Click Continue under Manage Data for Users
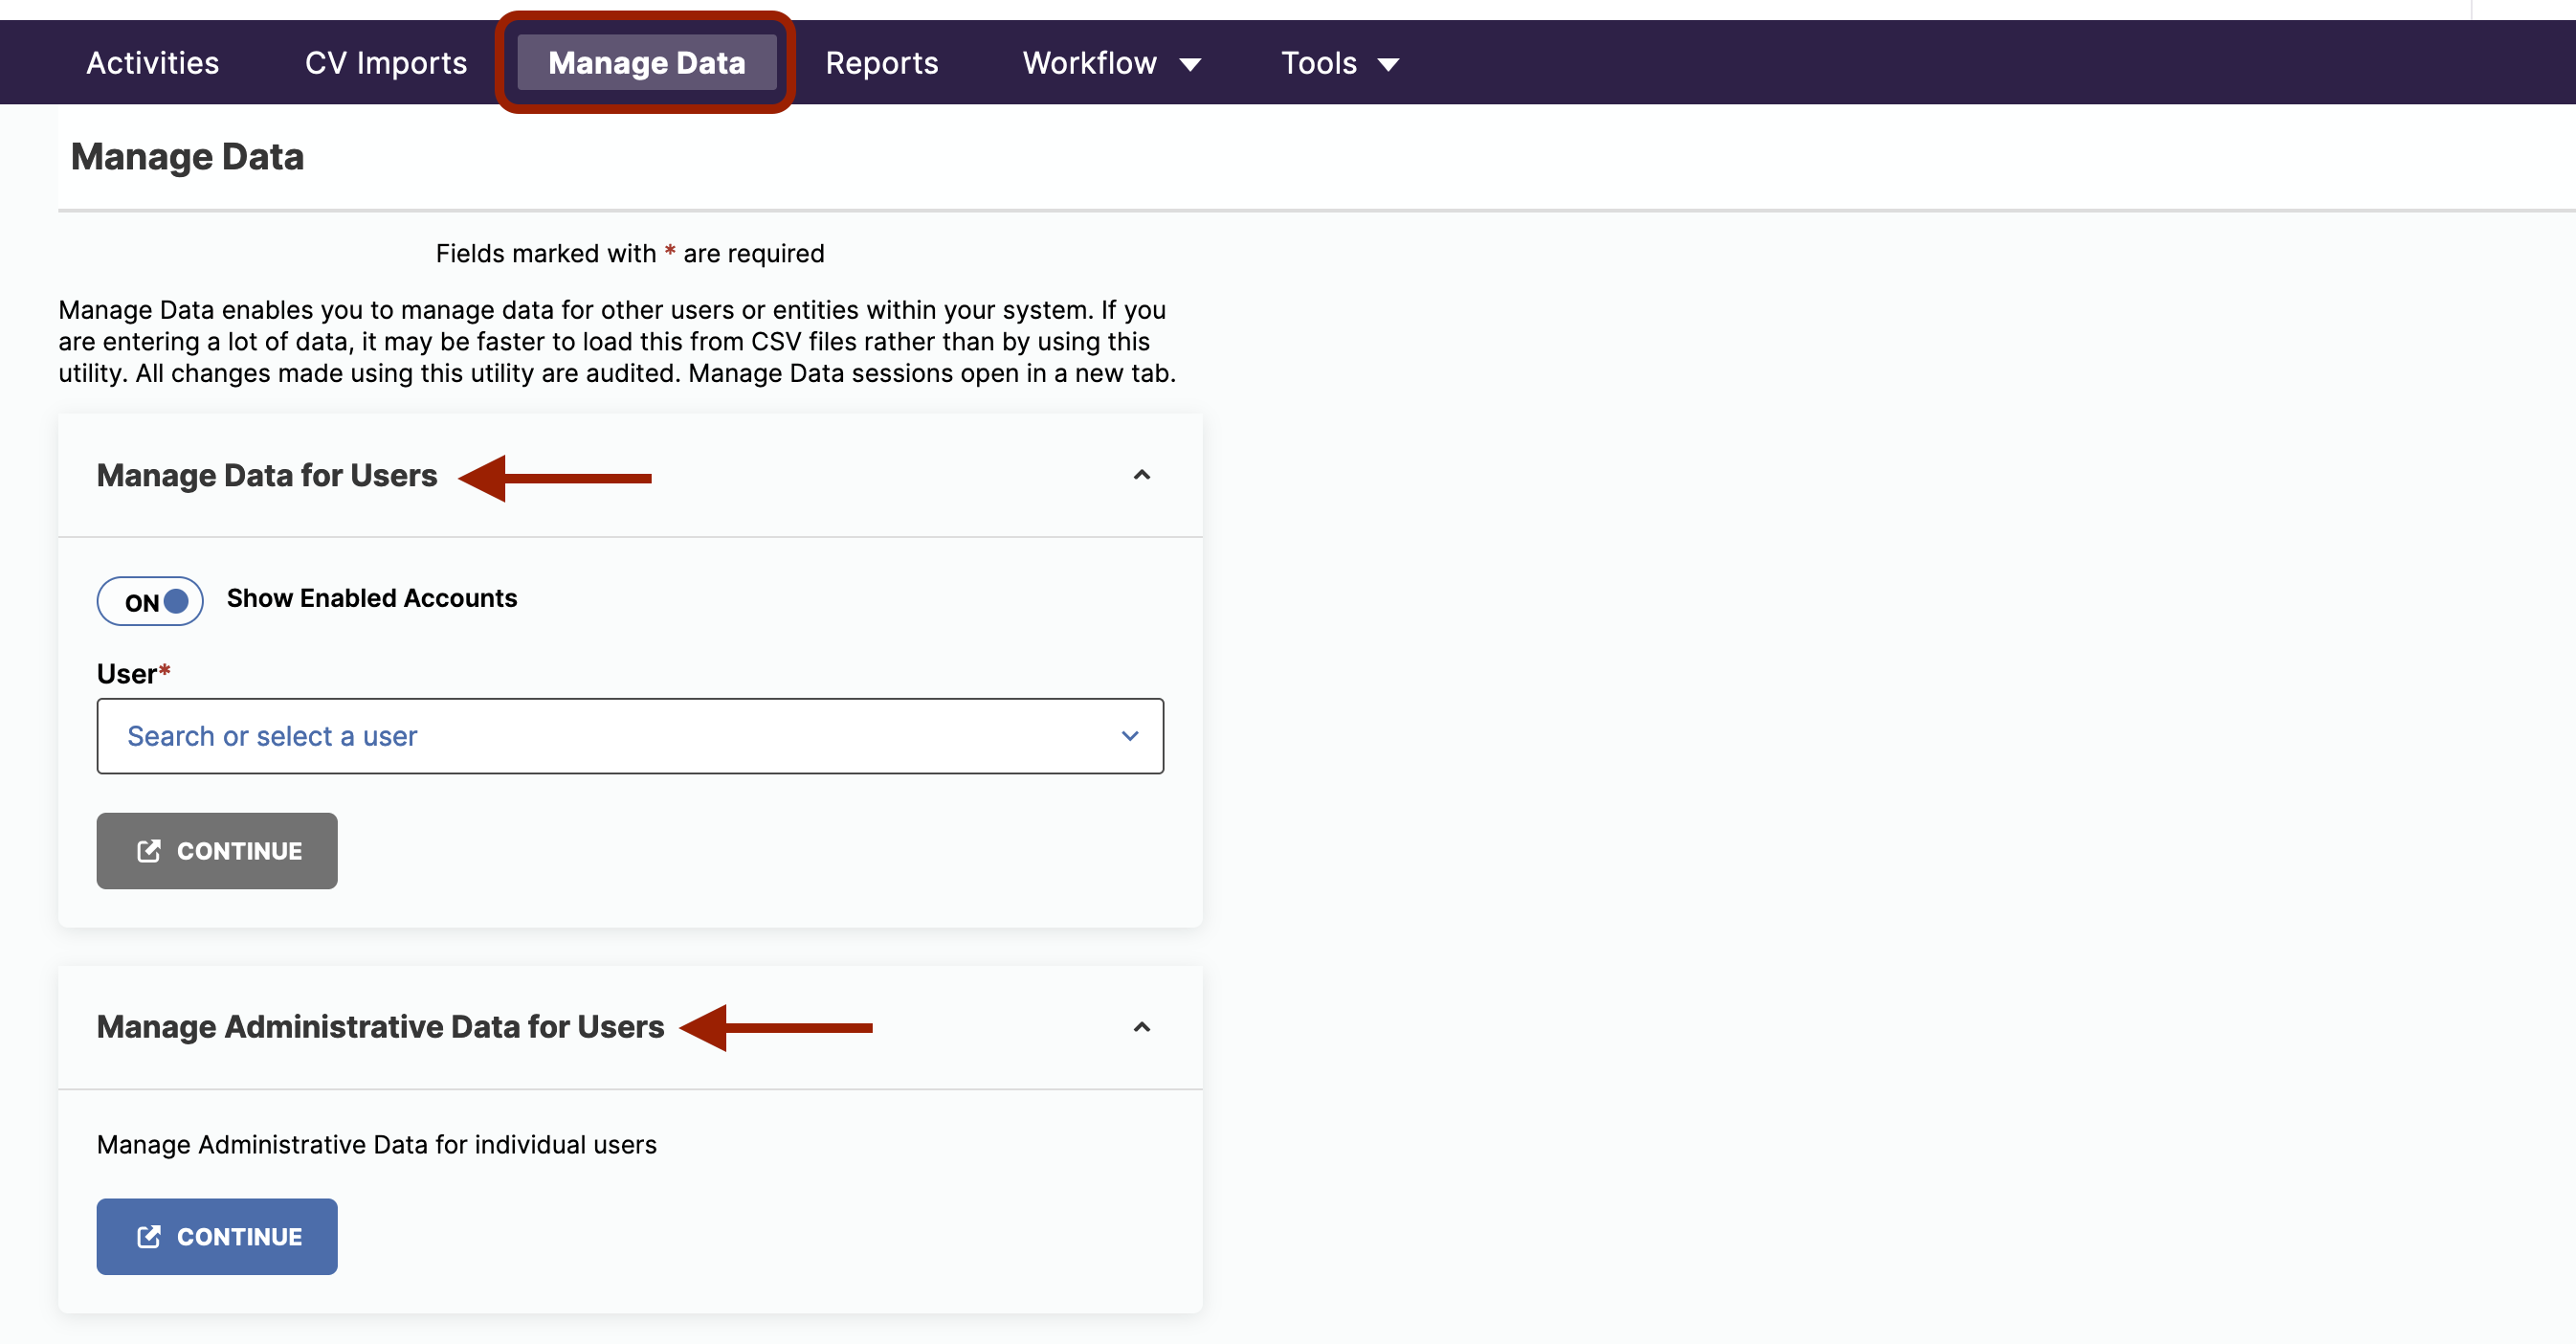 216,851
